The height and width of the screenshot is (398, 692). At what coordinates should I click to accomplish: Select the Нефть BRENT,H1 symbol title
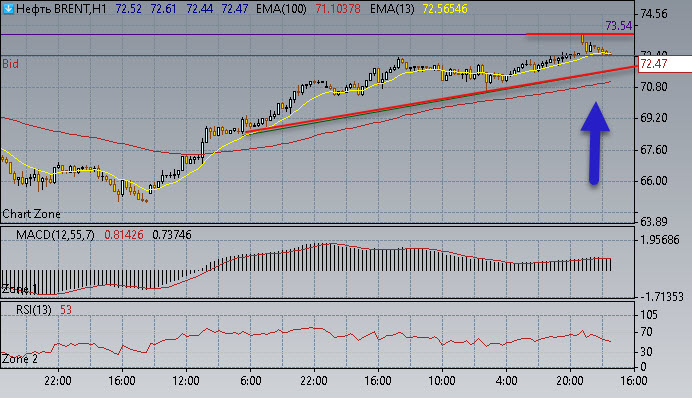click(x=61, y=9)
